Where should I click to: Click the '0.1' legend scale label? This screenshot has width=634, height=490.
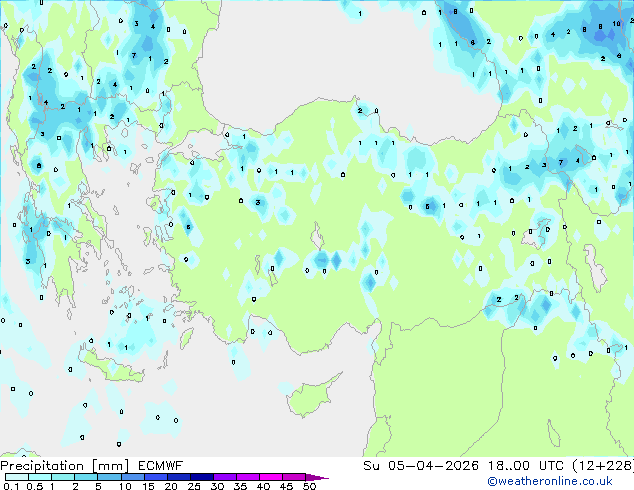click(x=11, y=486)
